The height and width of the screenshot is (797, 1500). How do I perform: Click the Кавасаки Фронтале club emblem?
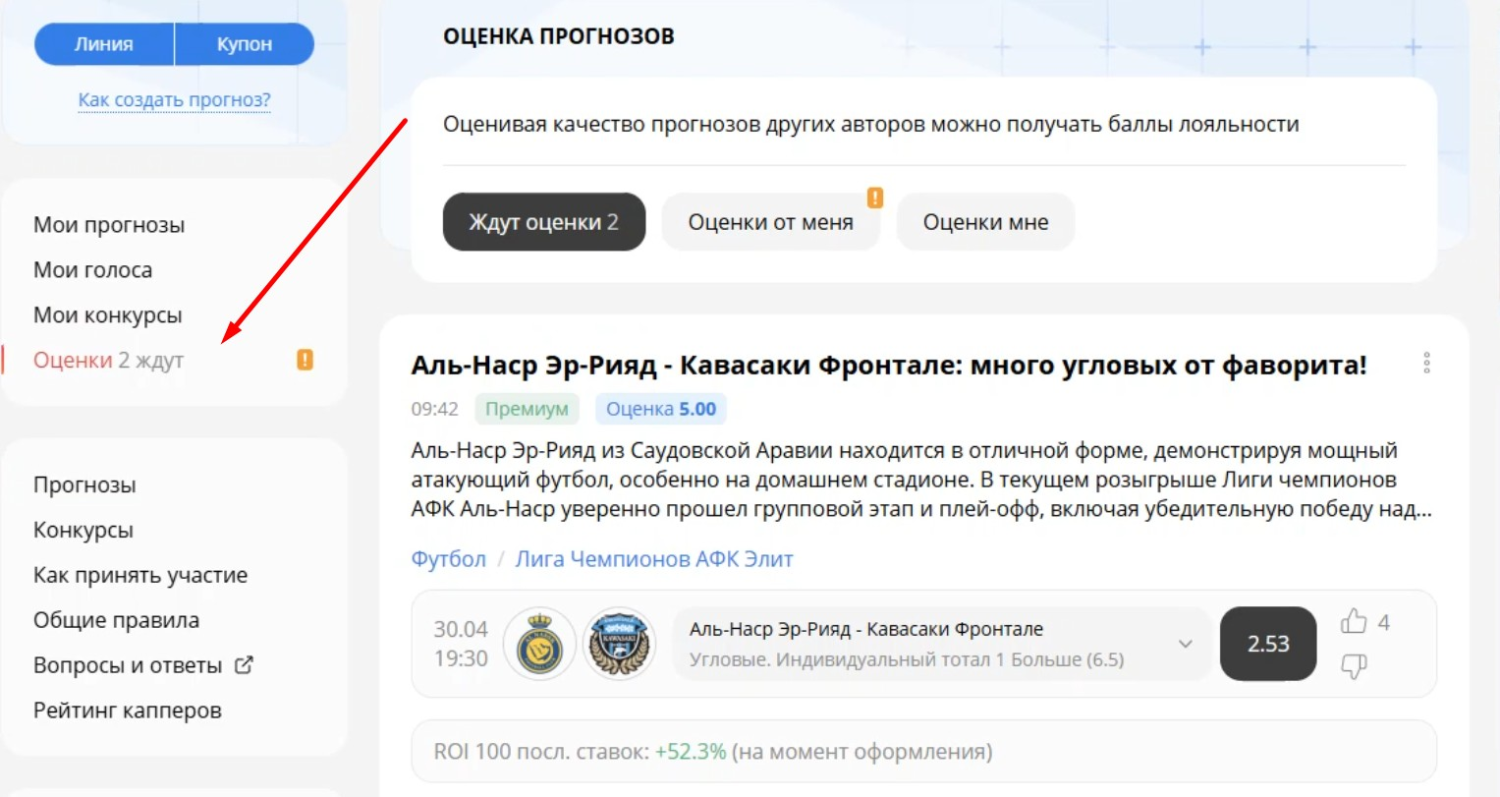point(620,644)
